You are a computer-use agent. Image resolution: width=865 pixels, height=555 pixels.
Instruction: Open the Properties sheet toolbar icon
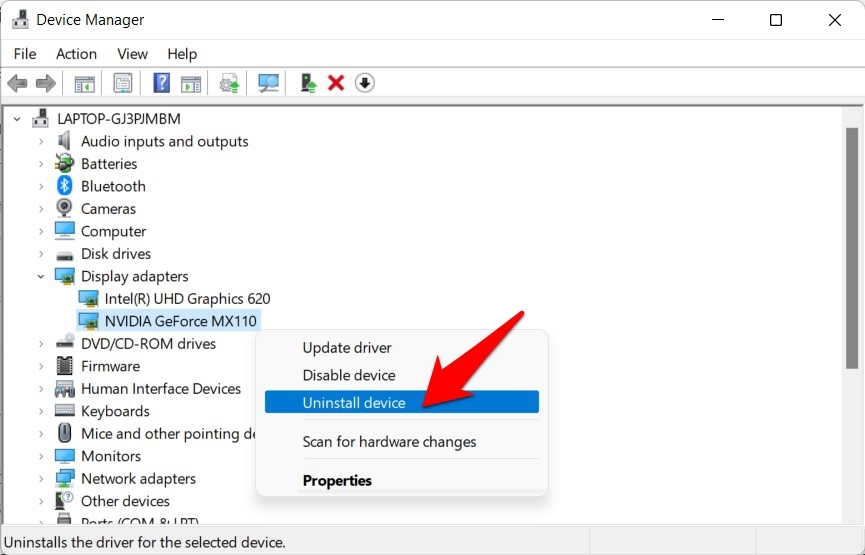click(122, 83)
